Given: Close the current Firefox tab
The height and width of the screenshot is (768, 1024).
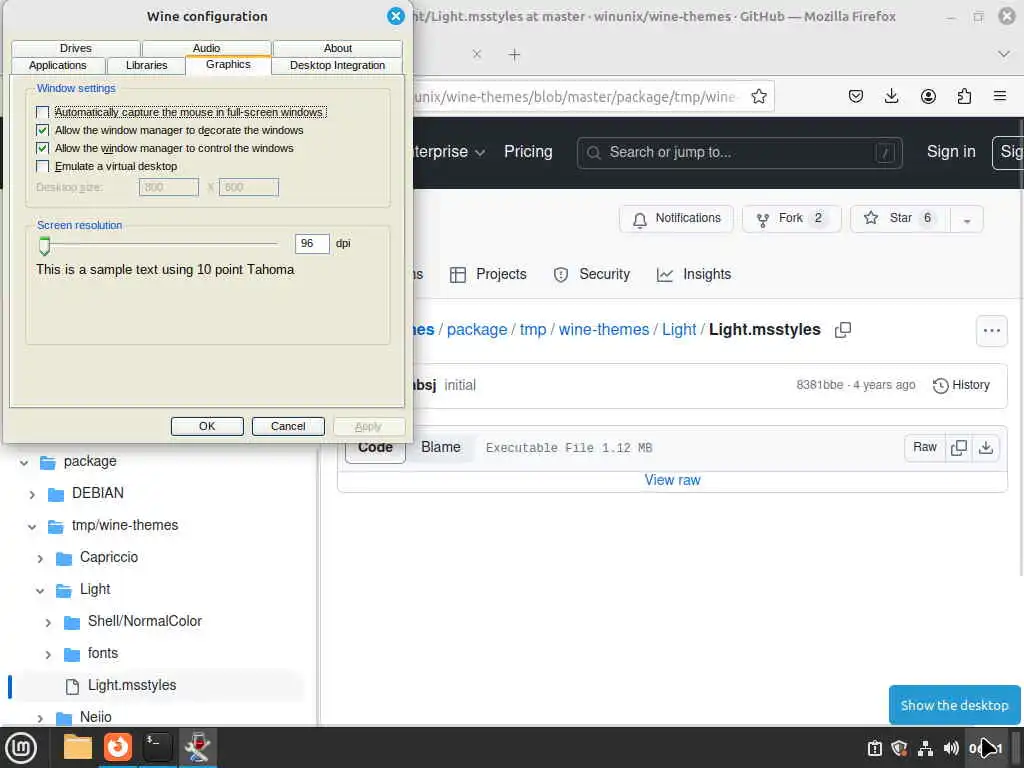Looking at the screenshot, I should [x=477, y=55].
